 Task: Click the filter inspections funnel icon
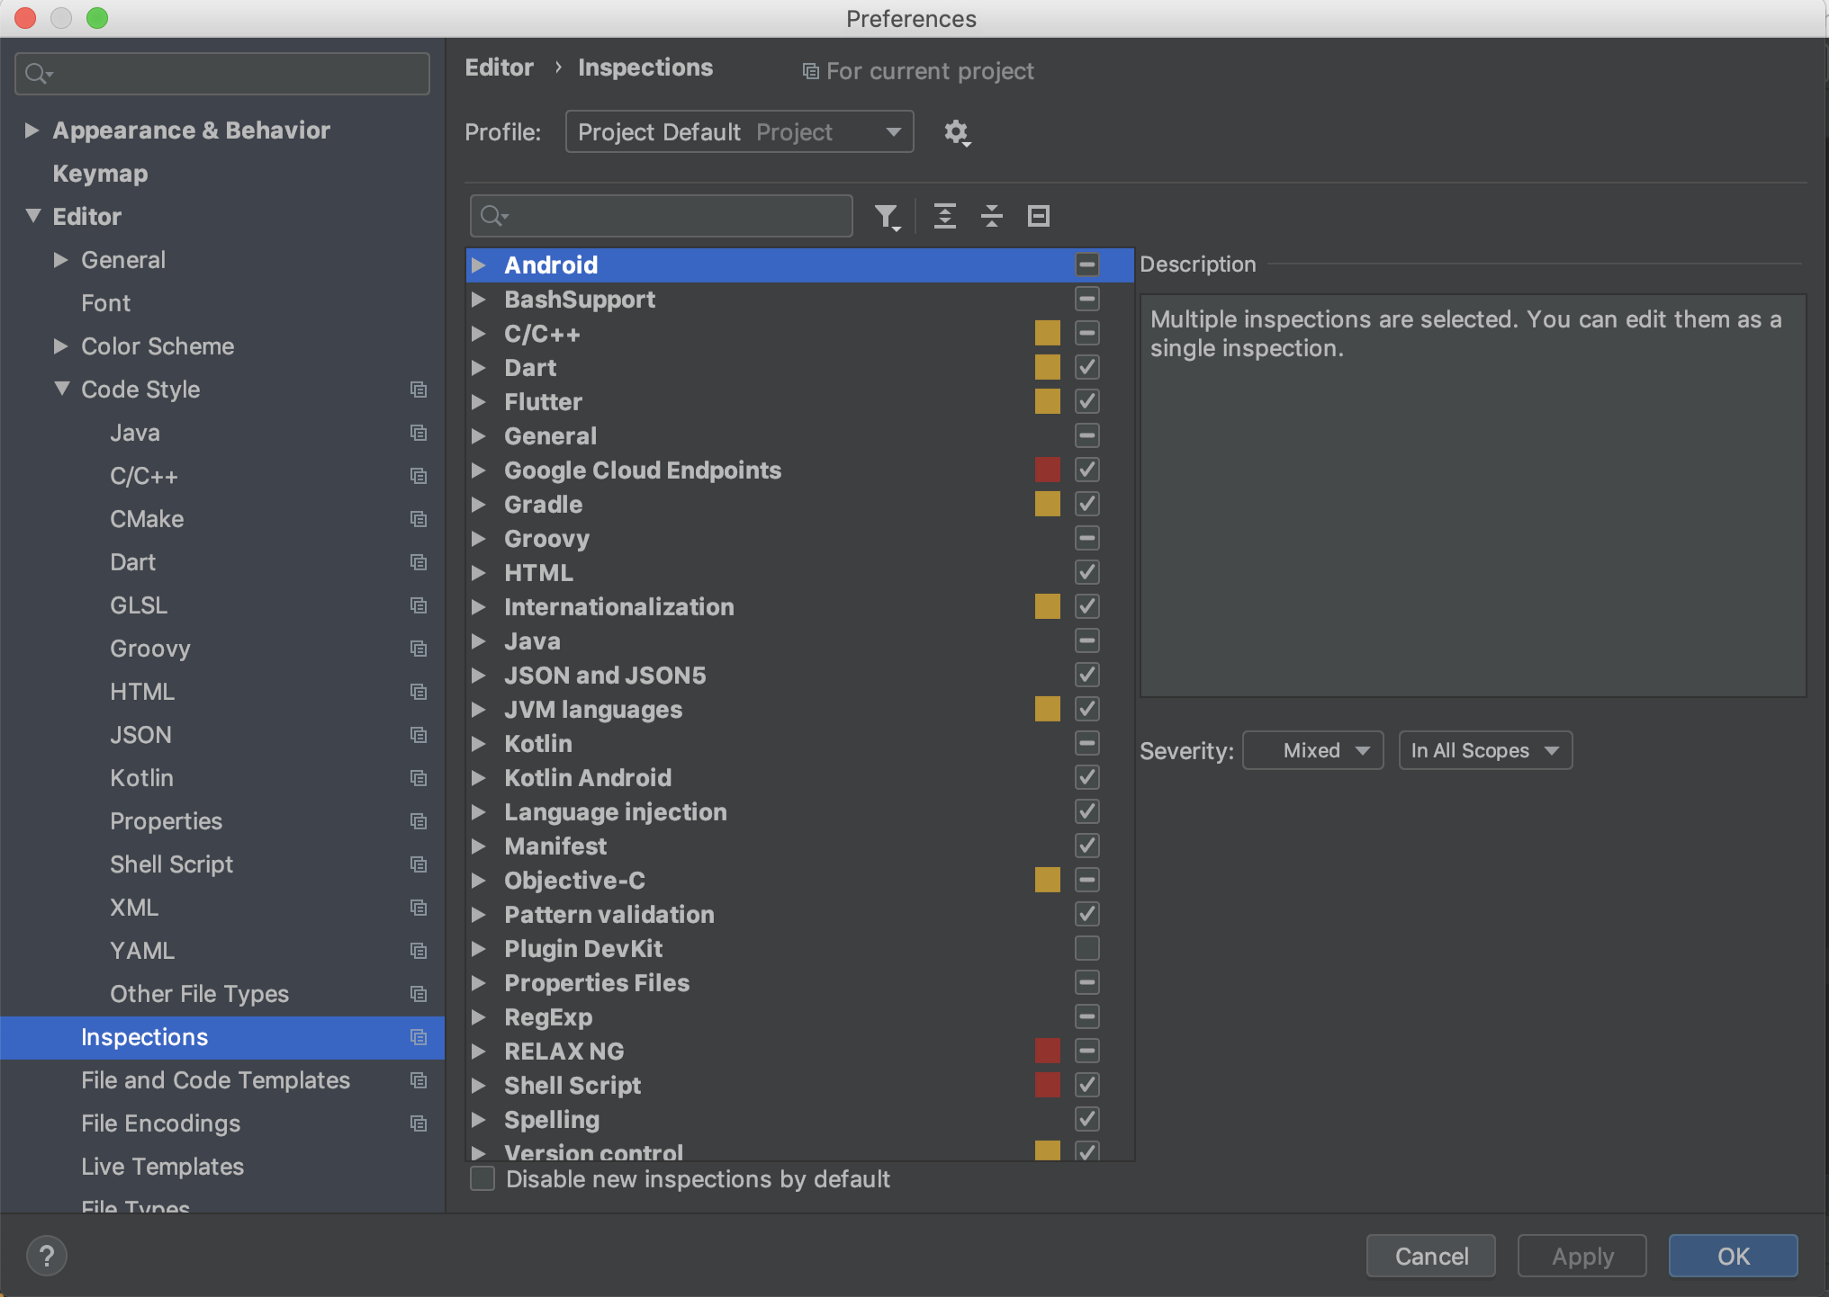(x=886, y=216)
